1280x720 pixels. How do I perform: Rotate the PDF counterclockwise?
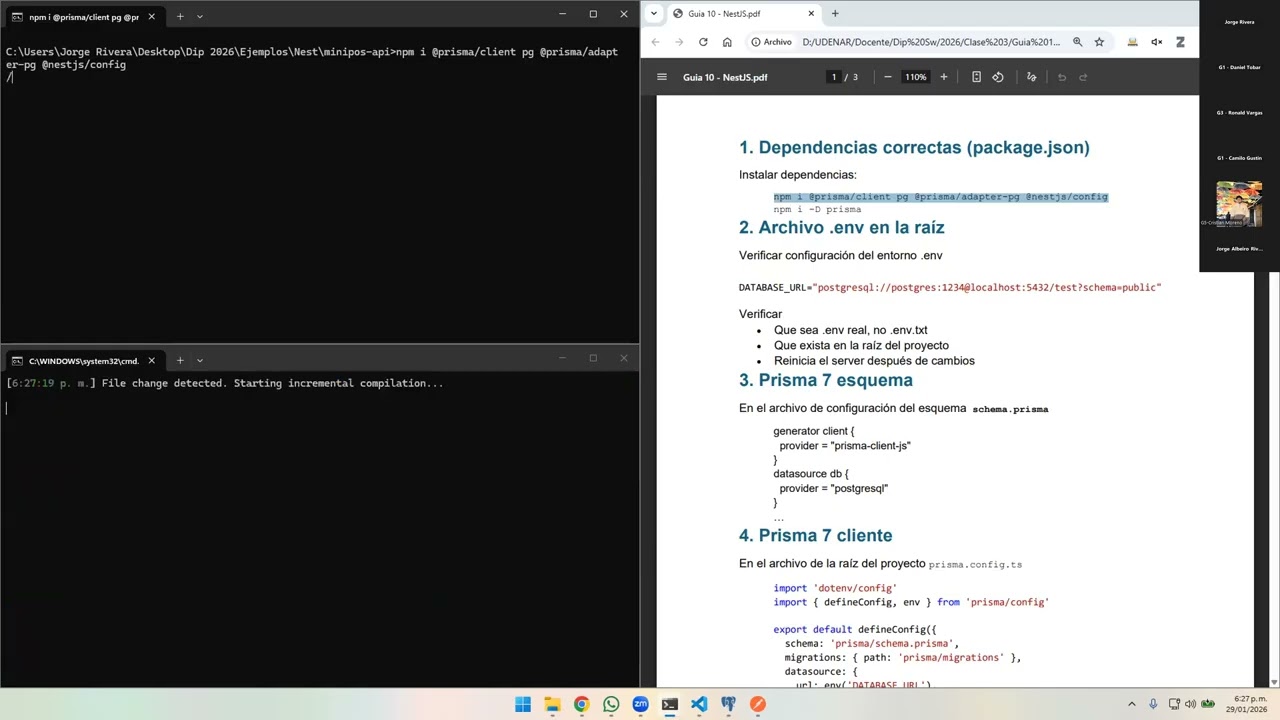998,77
